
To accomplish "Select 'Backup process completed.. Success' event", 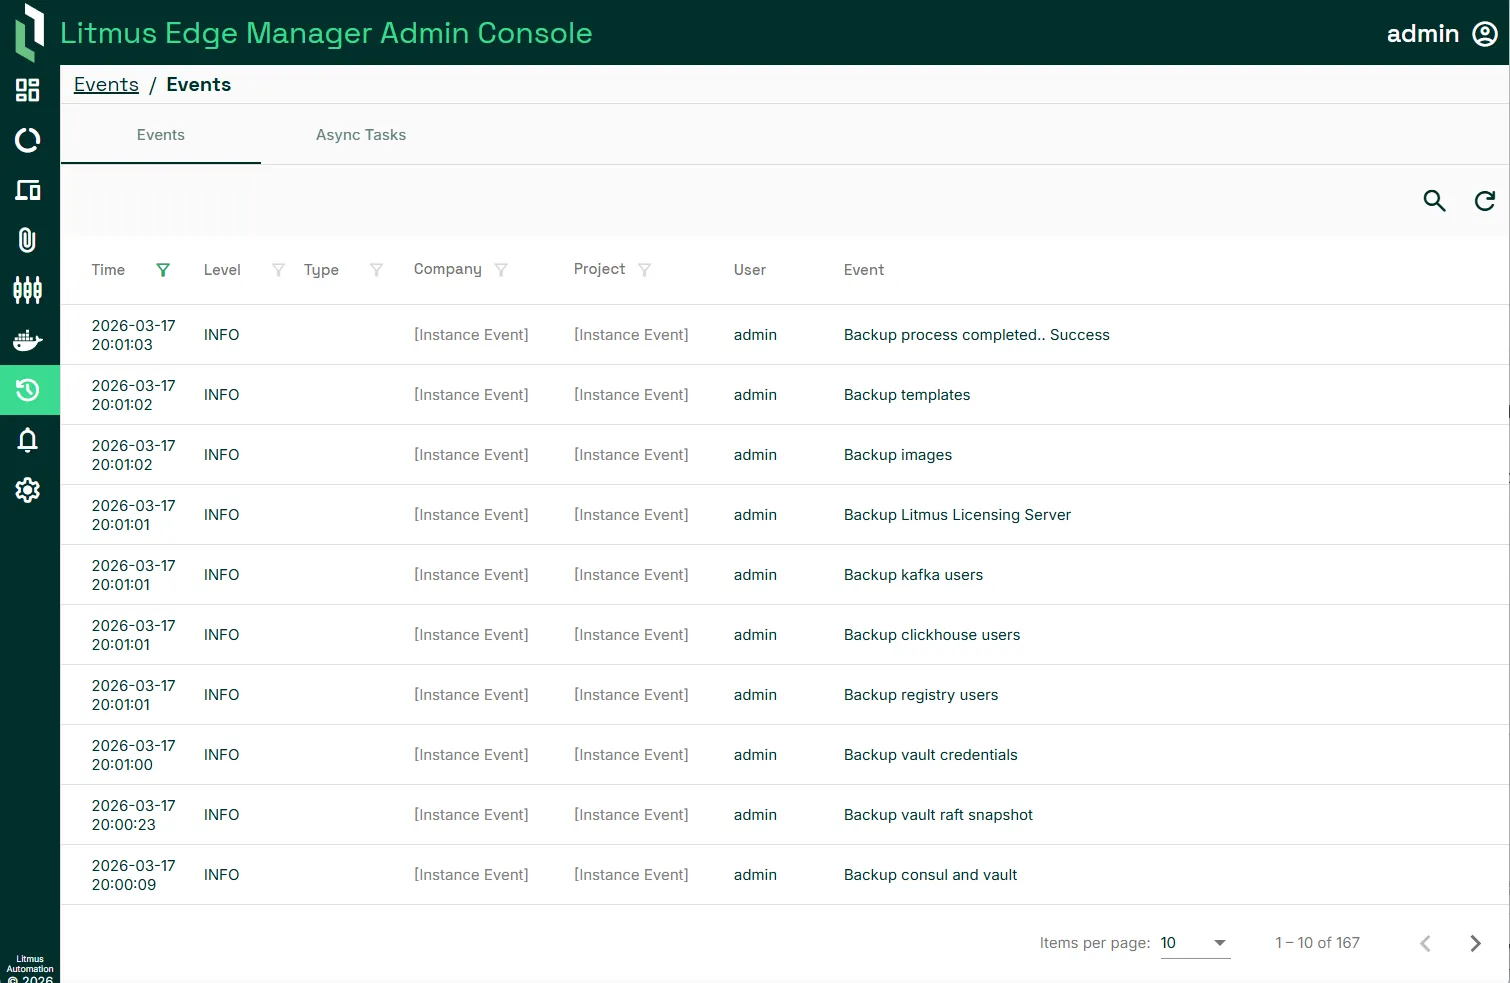I will point(977,335).
